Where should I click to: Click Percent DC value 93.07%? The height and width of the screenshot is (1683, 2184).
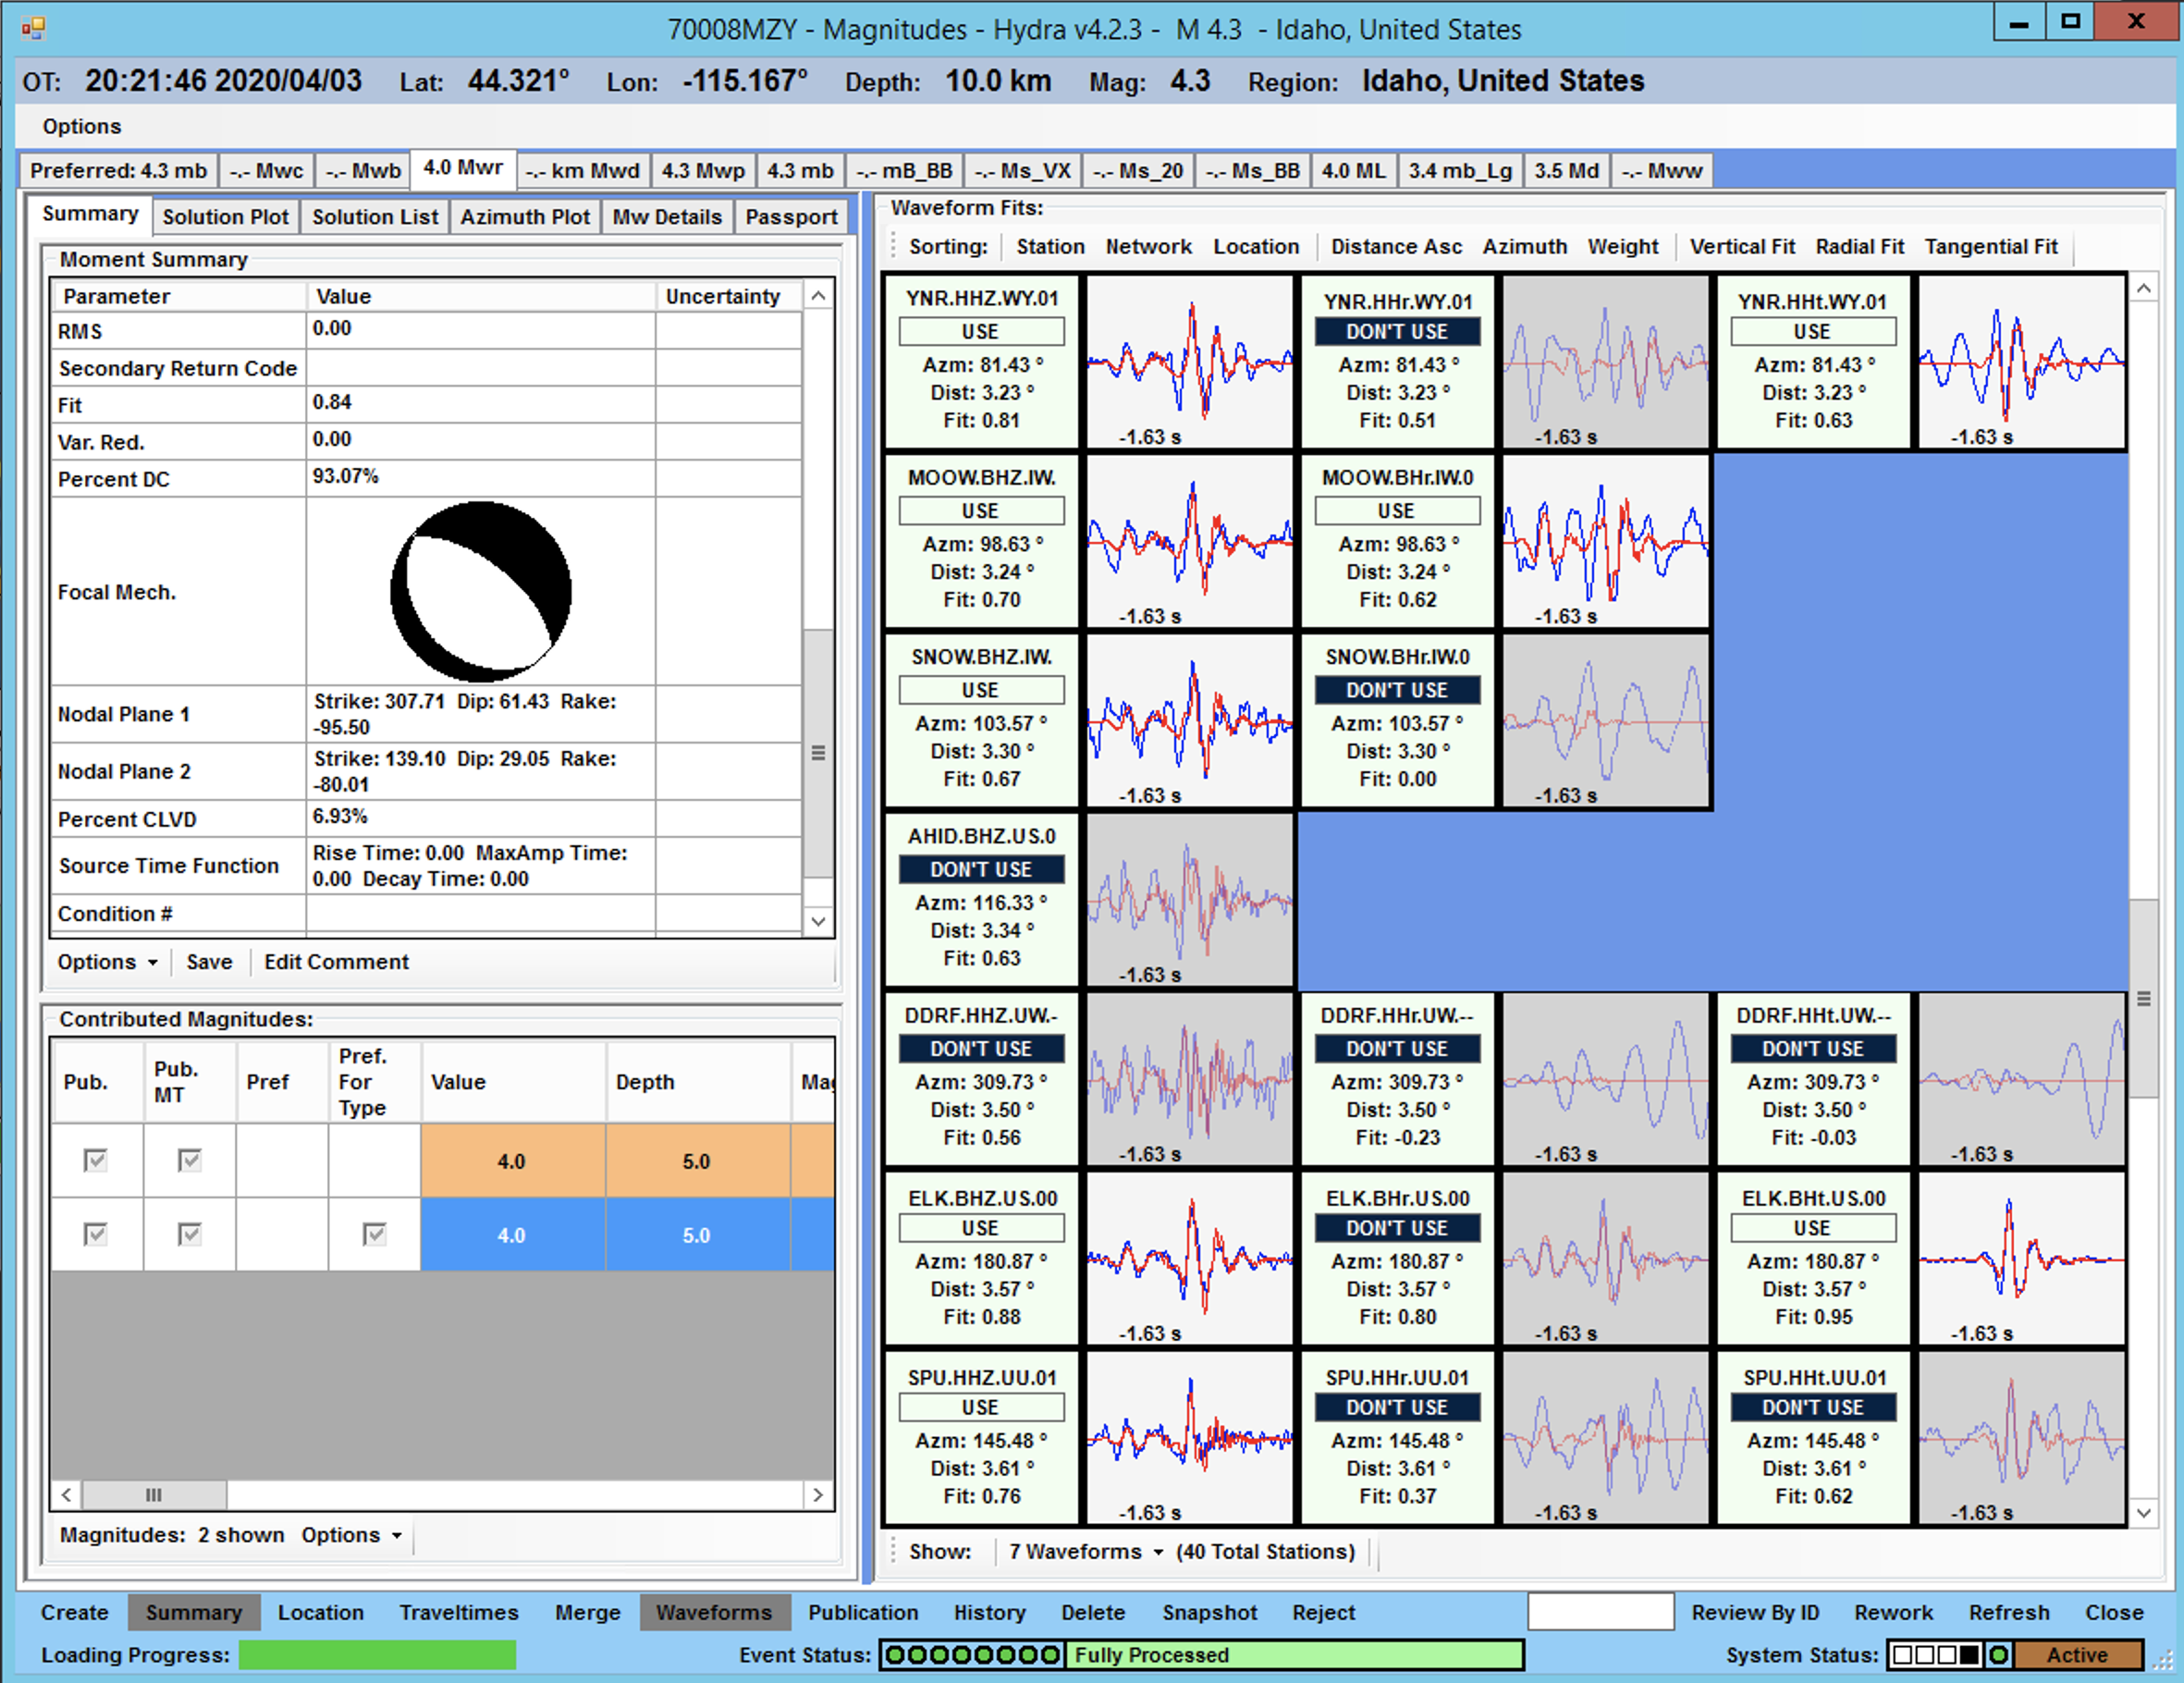click(x=345, y=476)
